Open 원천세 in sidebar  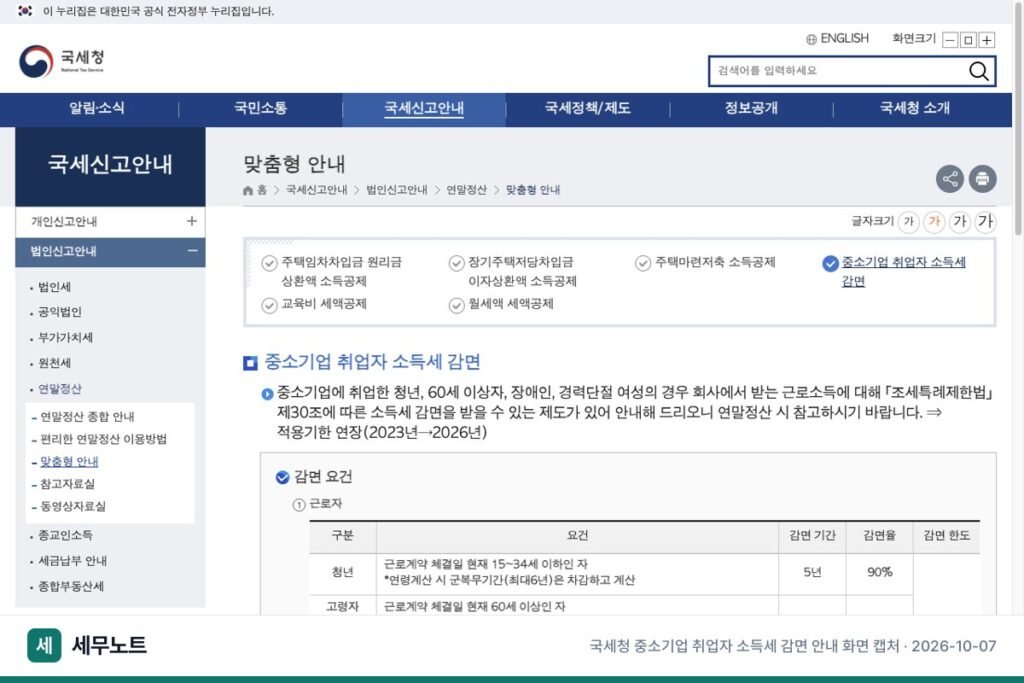click(54, 363)
